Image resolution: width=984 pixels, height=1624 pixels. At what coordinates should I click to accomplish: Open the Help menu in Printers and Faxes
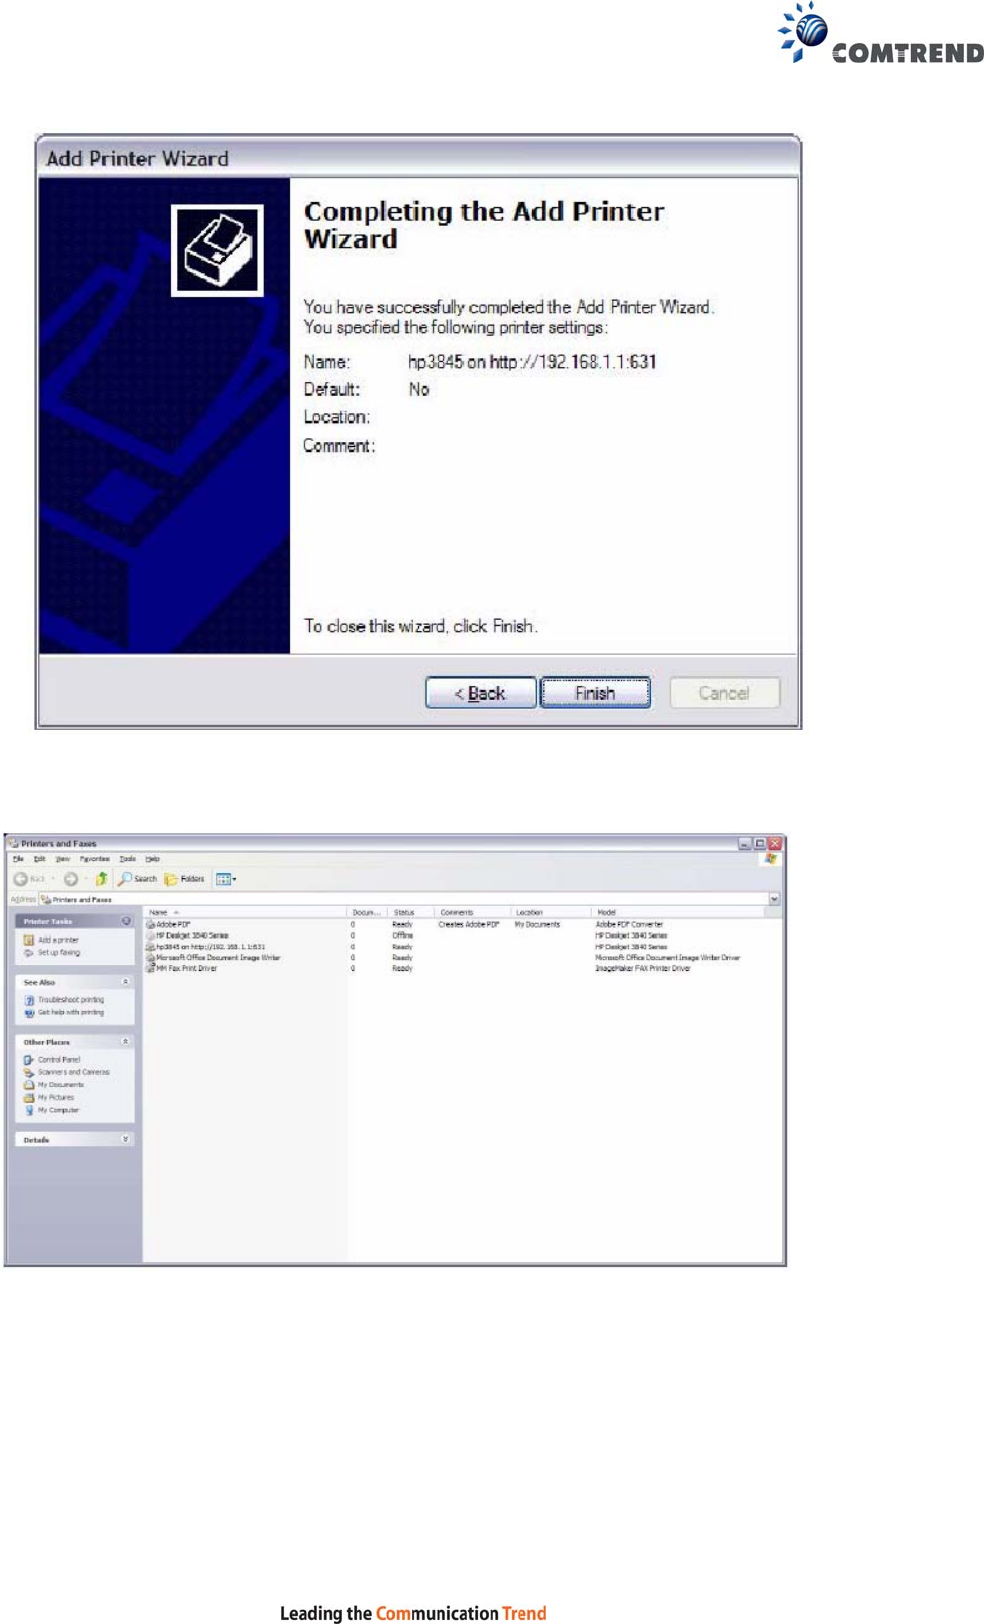(x=152, y=859)
